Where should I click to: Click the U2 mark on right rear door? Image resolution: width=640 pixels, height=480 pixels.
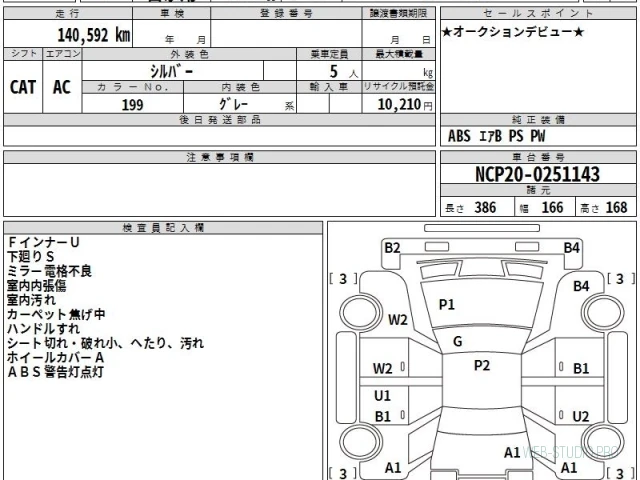tap(581, 416)
